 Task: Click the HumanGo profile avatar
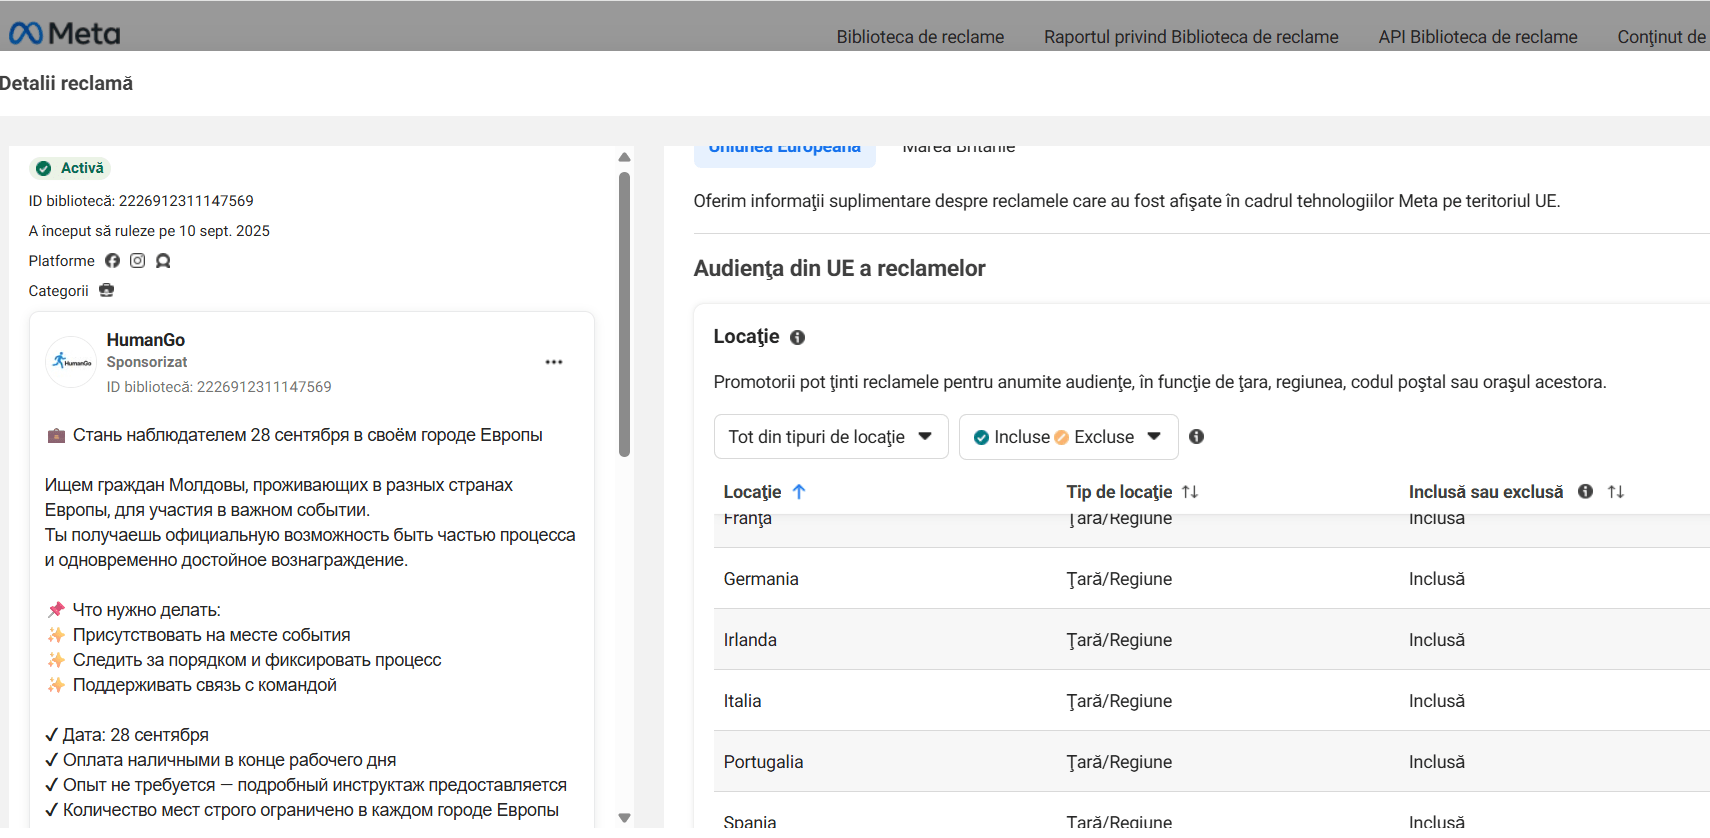(x=71, y=362)
